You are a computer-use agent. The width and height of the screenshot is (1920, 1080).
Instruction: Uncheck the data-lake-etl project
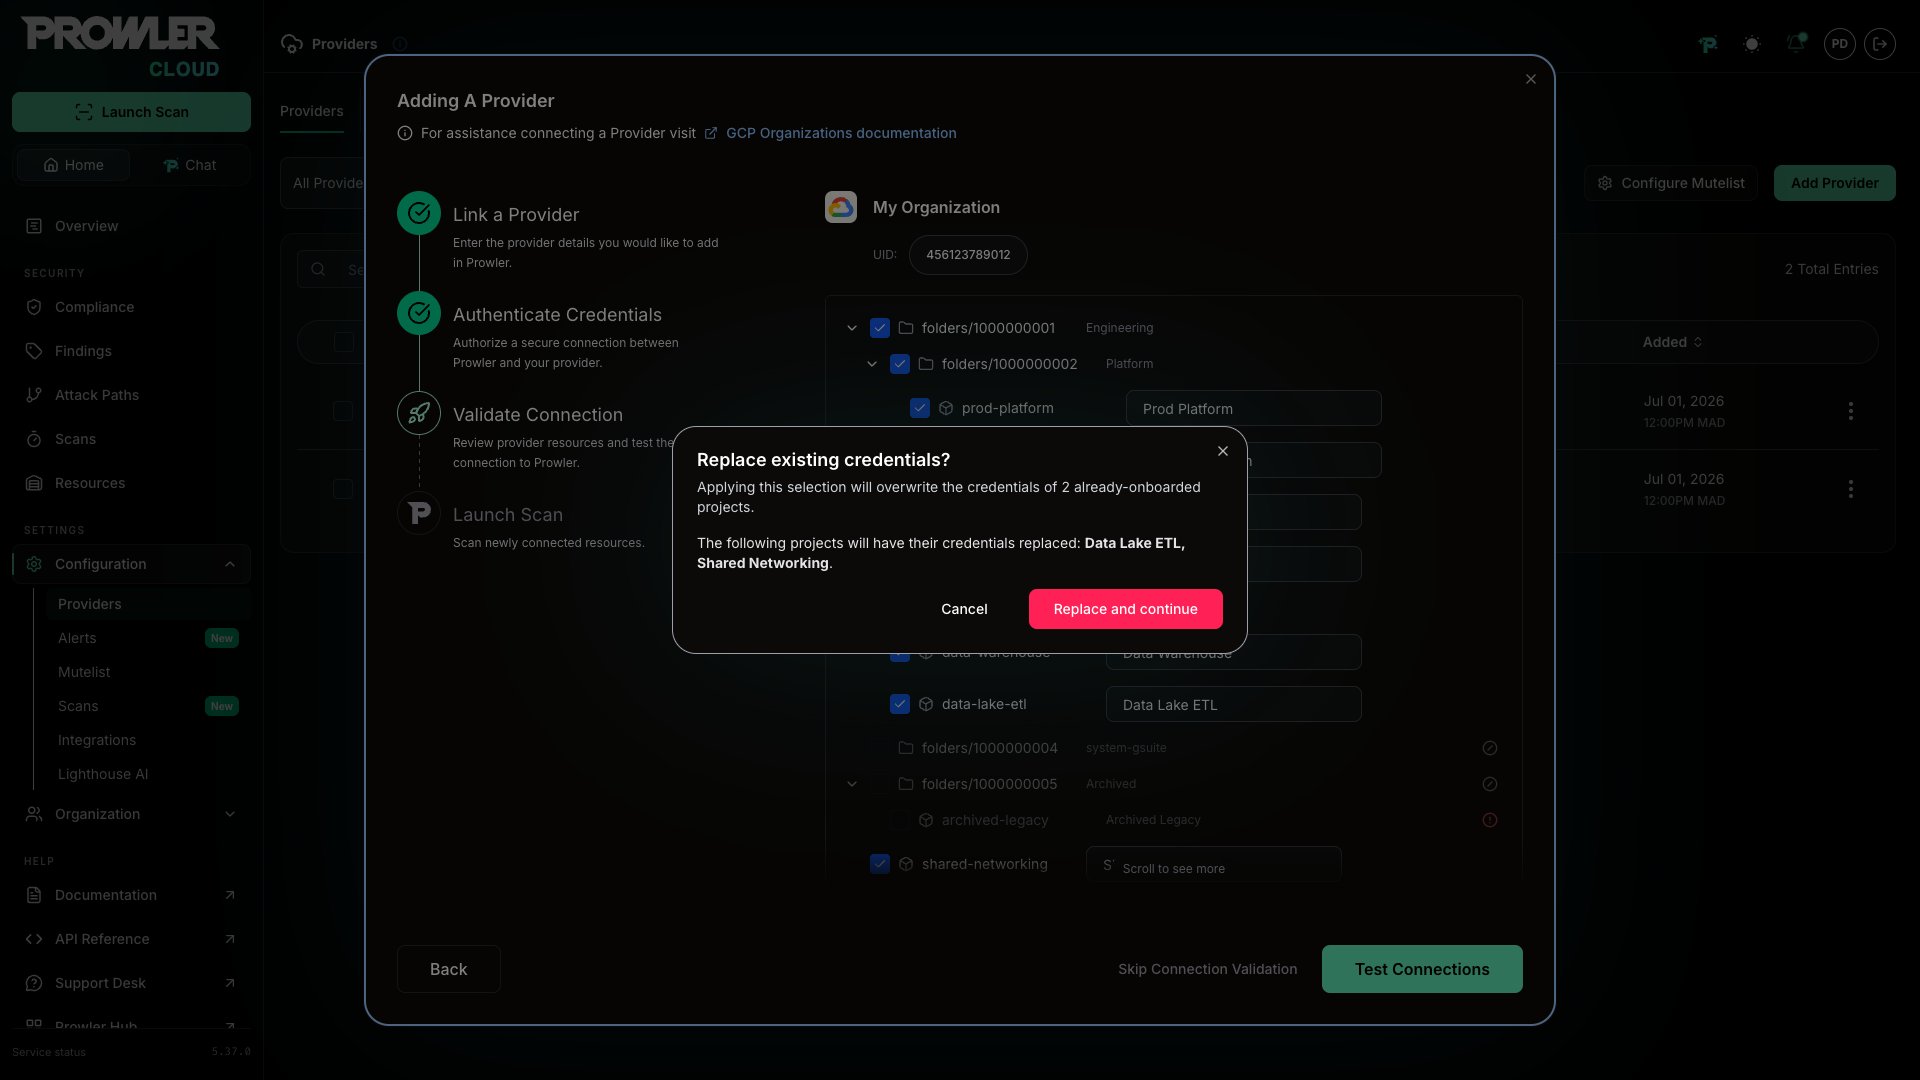pyautogui.click(x=900, y=704)
